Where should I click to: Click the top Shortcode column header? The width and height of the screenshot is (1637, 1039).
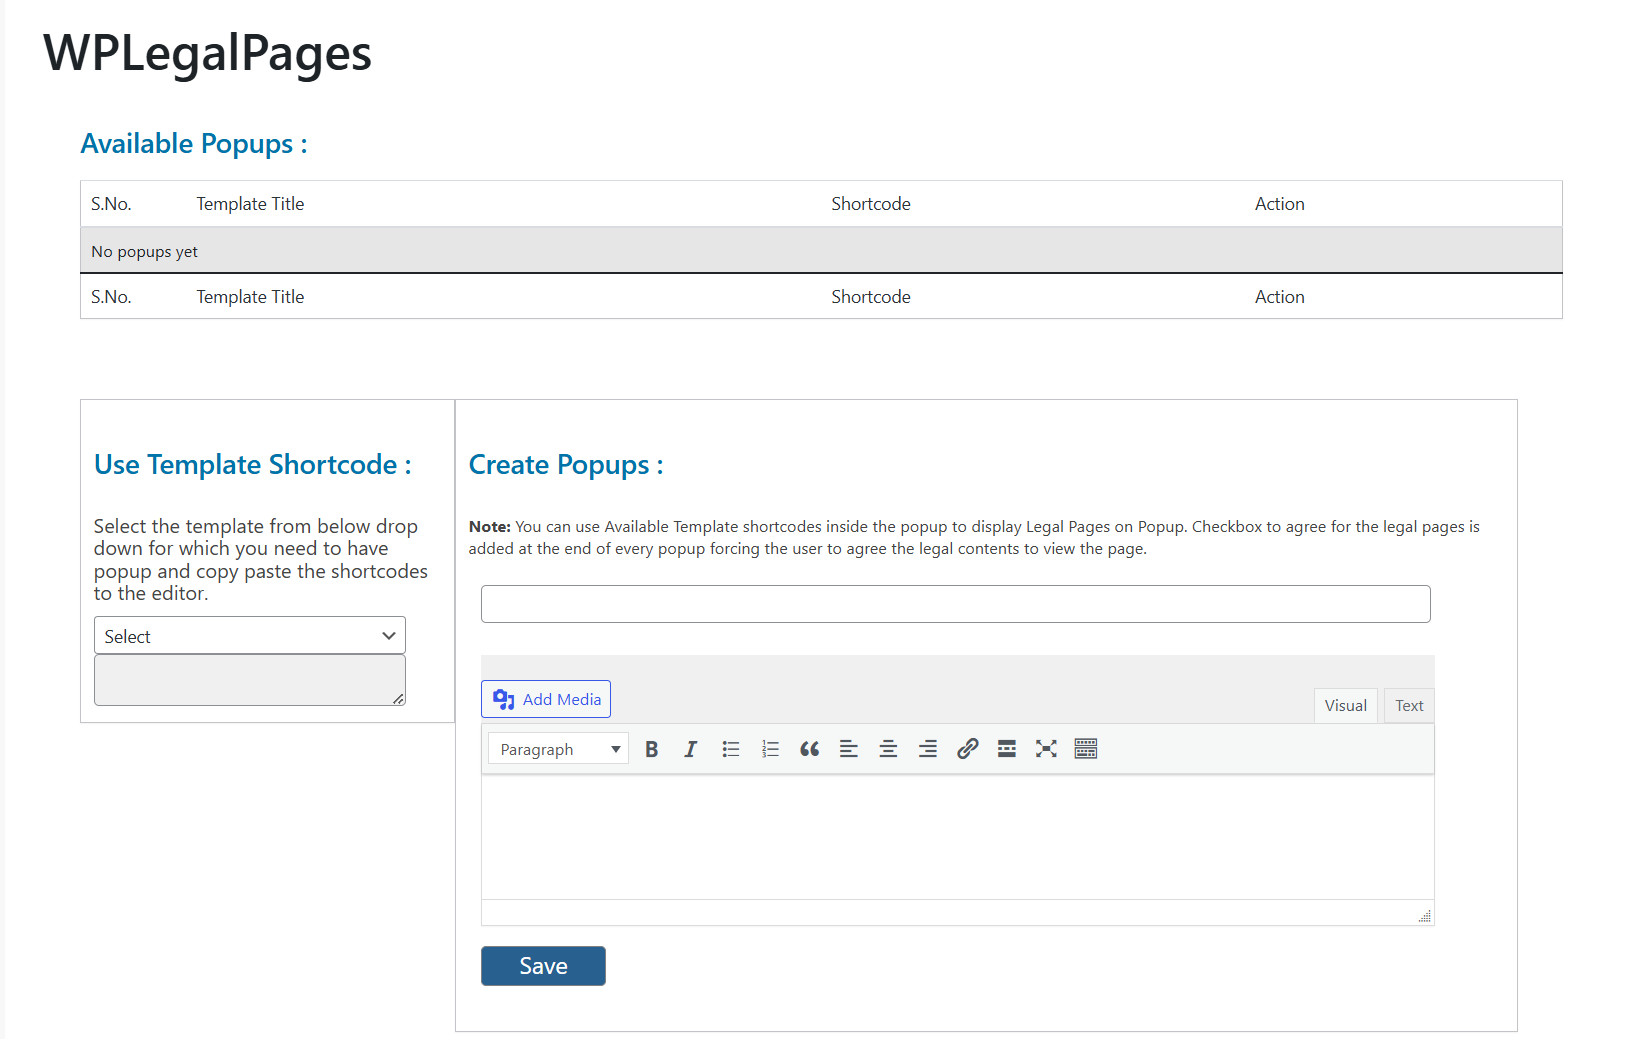(x=871, y=204)
